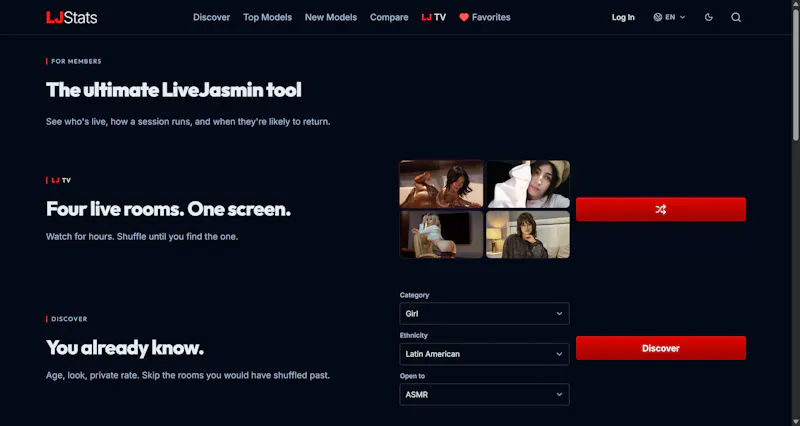Toggle dark mode with the moon icon
Image resolution: width=800 pixels, height=426 pixels.
pyautogui.click(x=709, y=17)
